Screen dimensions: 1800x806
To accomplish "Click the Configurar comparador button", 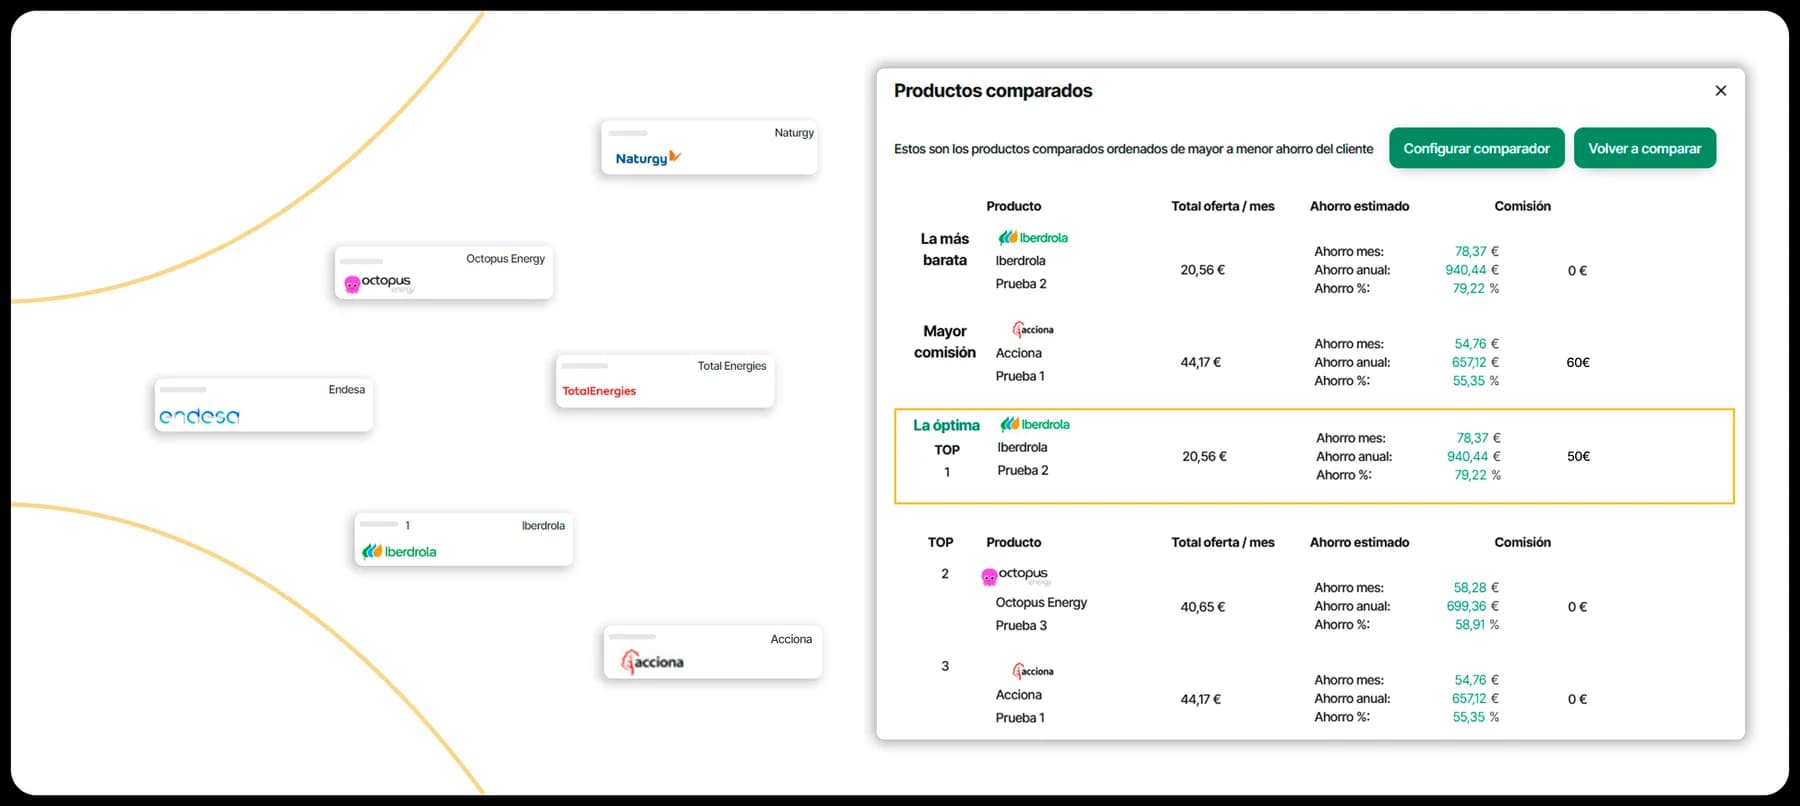I will pyautogui.click(x=1476, y=148).
